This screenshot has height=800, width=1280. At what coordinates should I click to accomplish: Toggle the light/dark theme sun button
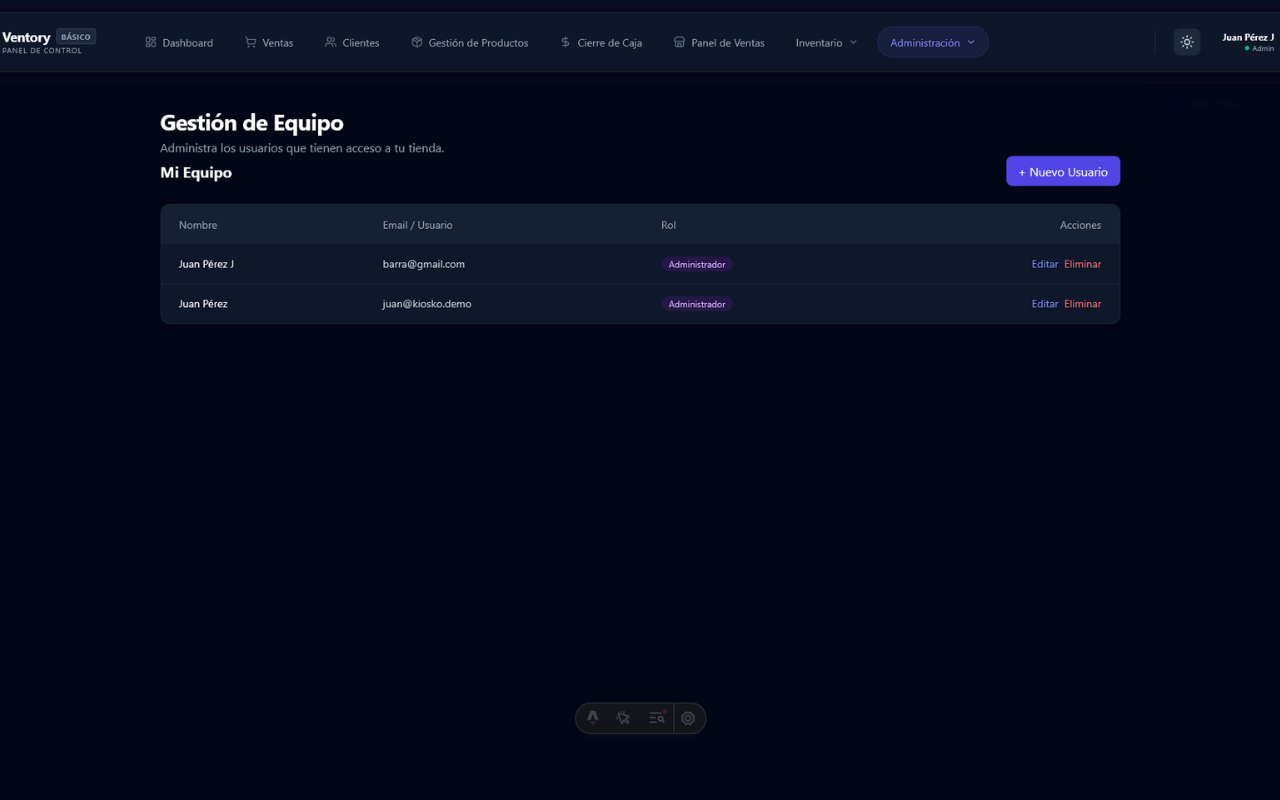(1187, 42)
